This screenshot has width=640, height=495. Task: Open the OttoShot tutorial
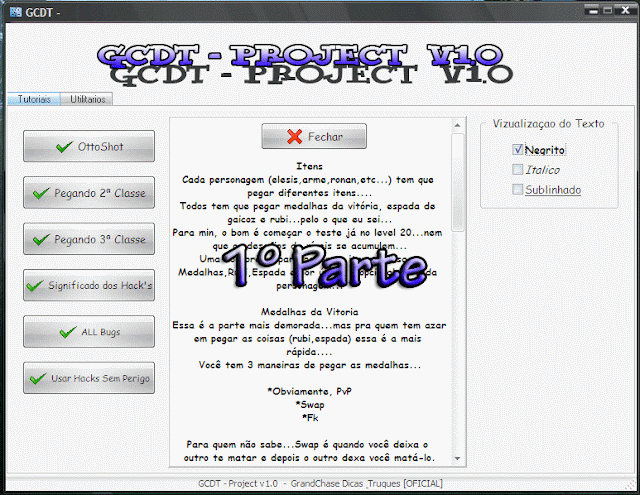[89, 146]
